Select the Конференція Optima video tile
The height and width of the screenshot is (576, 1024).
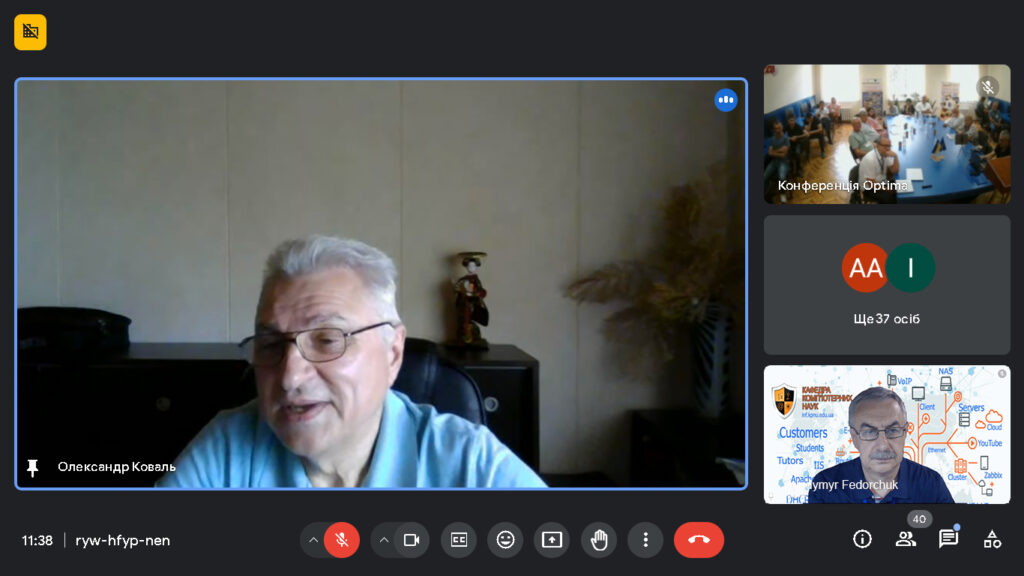click(887, 134)
